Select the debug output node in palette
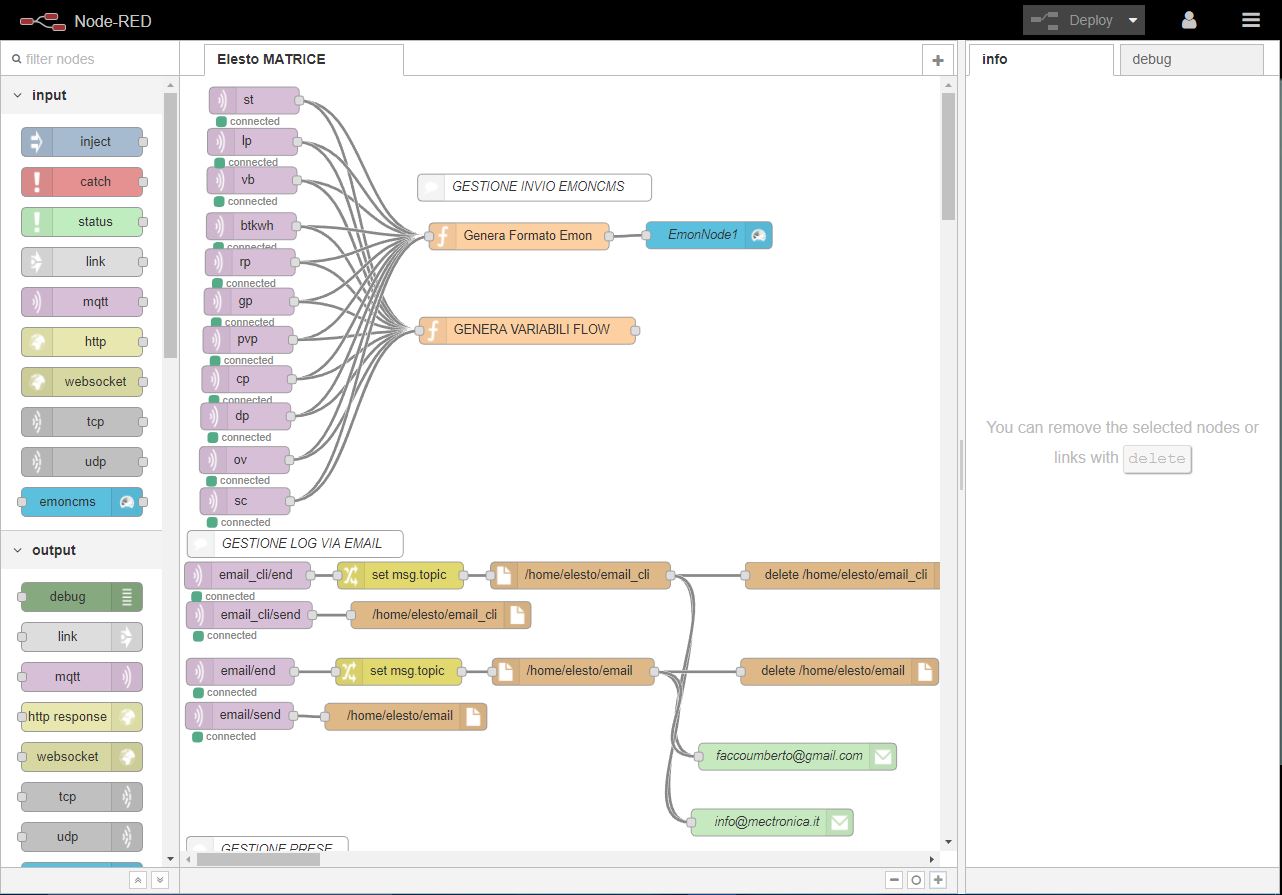 [x=82, y=597]
